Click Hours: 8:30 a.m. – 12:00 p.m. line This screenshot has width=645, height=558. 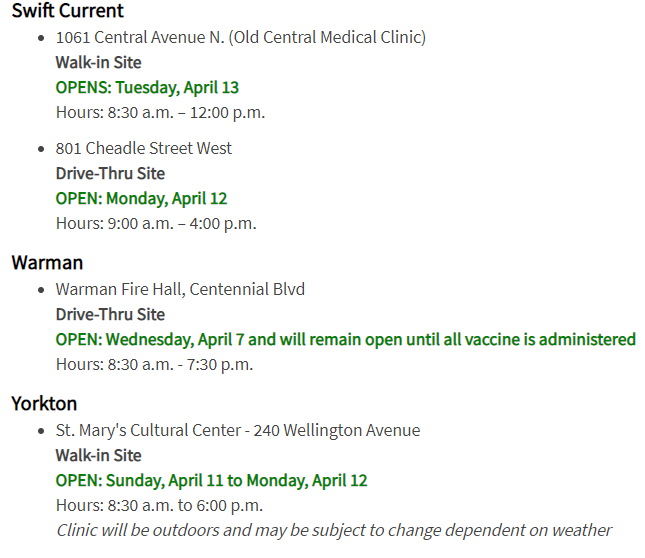[160, 113]
